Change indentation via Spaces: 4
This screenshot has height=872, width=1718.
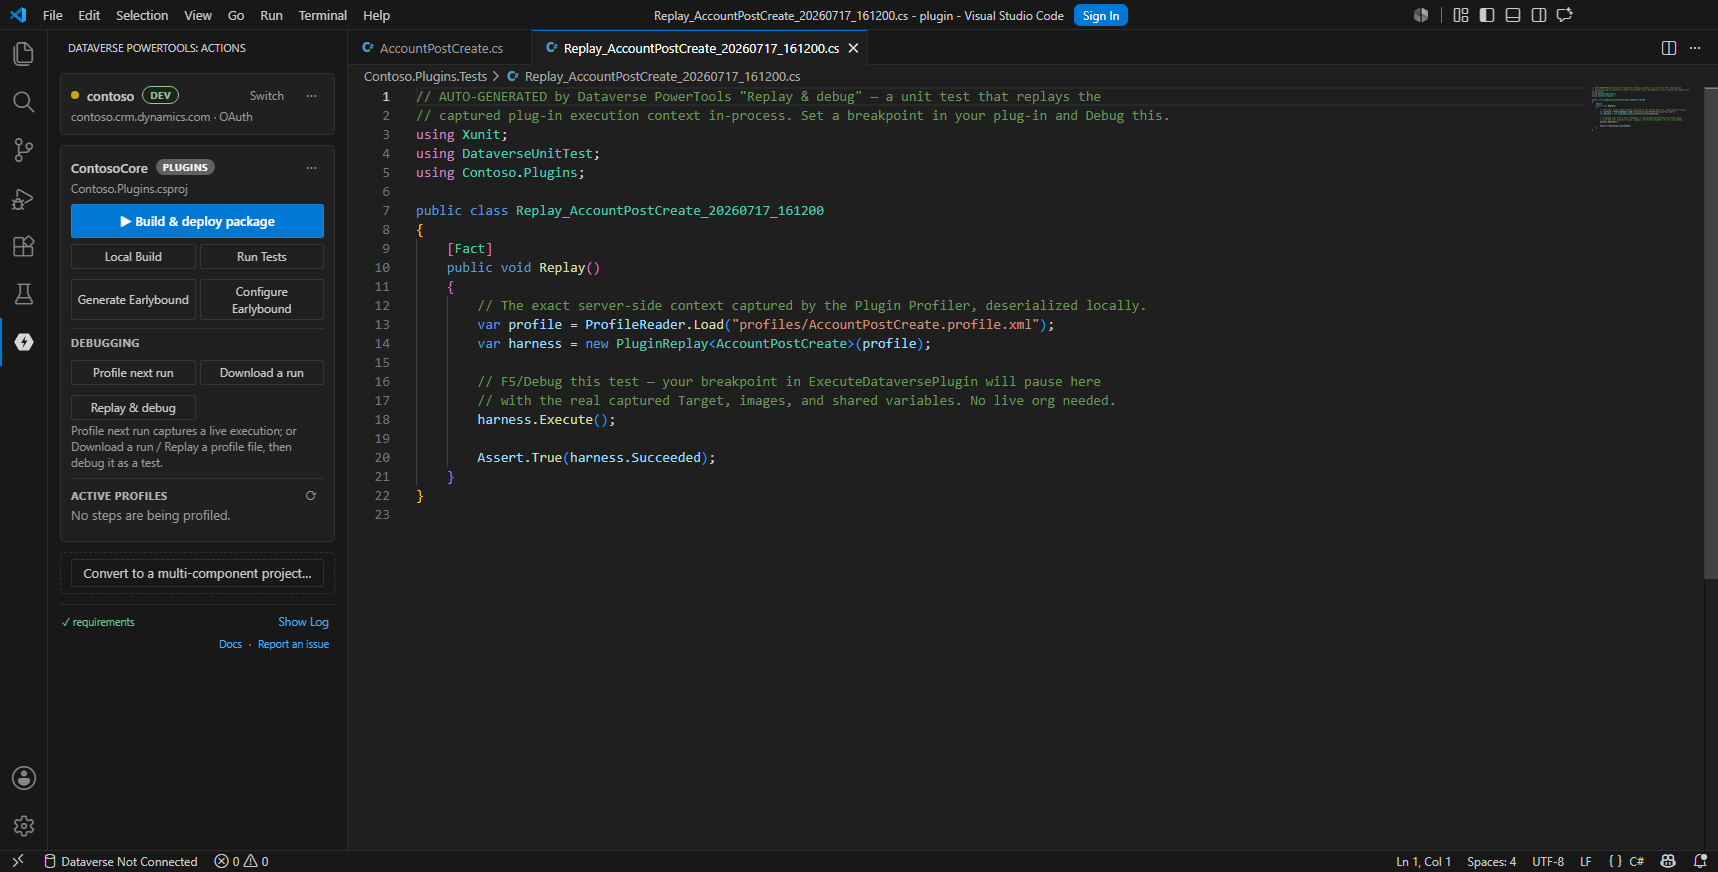(x=1491, y=861)
